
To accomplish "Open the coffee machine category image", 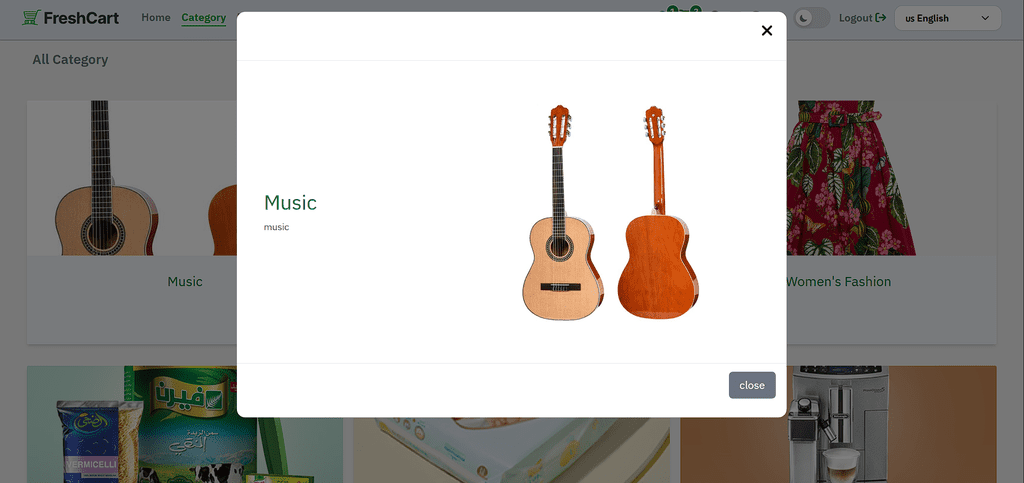I will click(838, 424).
